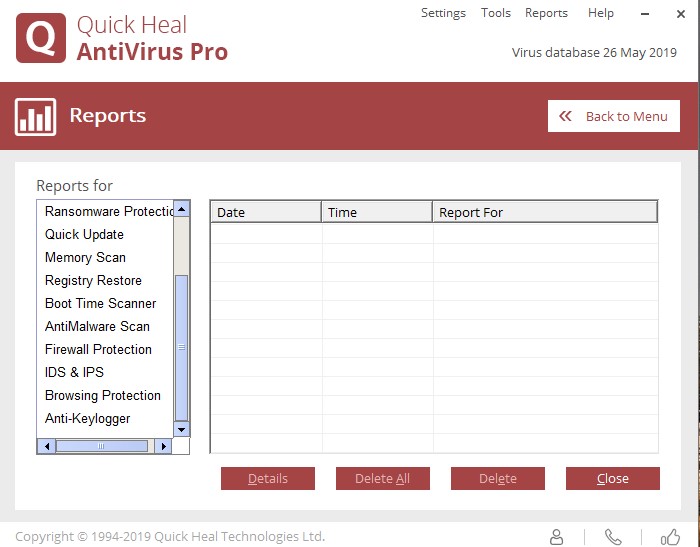Click the Reports bar chart icon
The height and width of the screenshot is (547, 700).
(35, 117)
